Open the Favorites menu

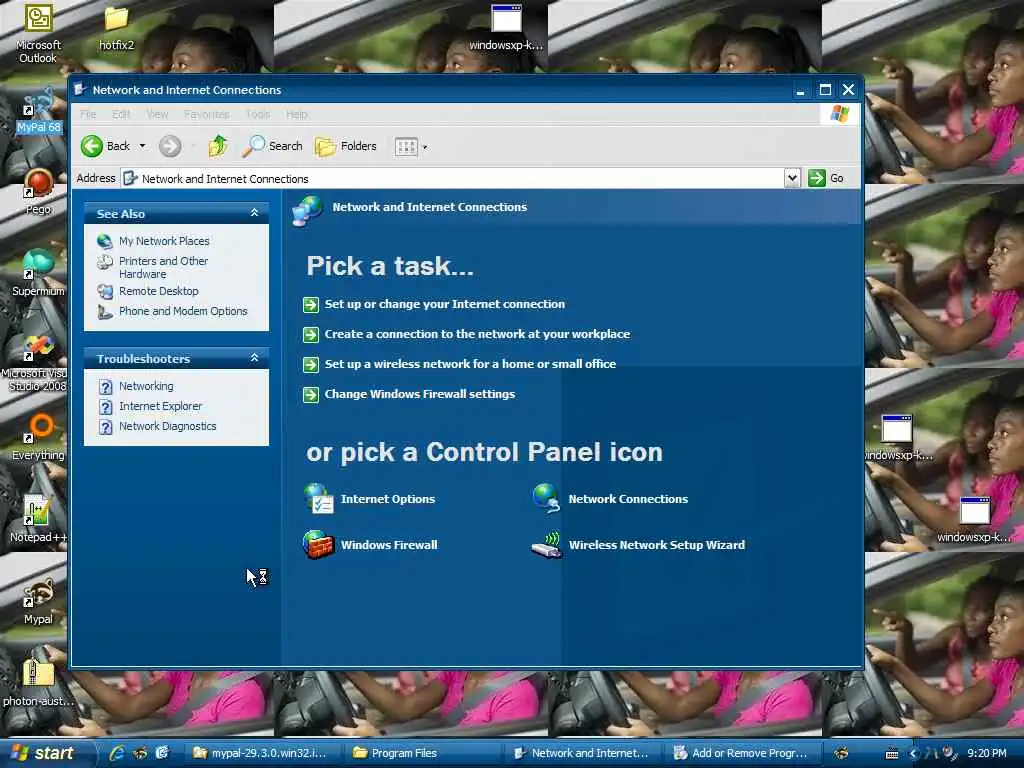coord(206,114)
